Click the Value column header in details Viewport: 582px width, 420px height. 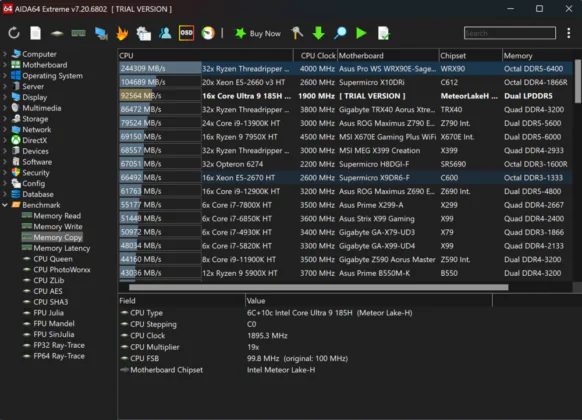click(x=369, y=301)
